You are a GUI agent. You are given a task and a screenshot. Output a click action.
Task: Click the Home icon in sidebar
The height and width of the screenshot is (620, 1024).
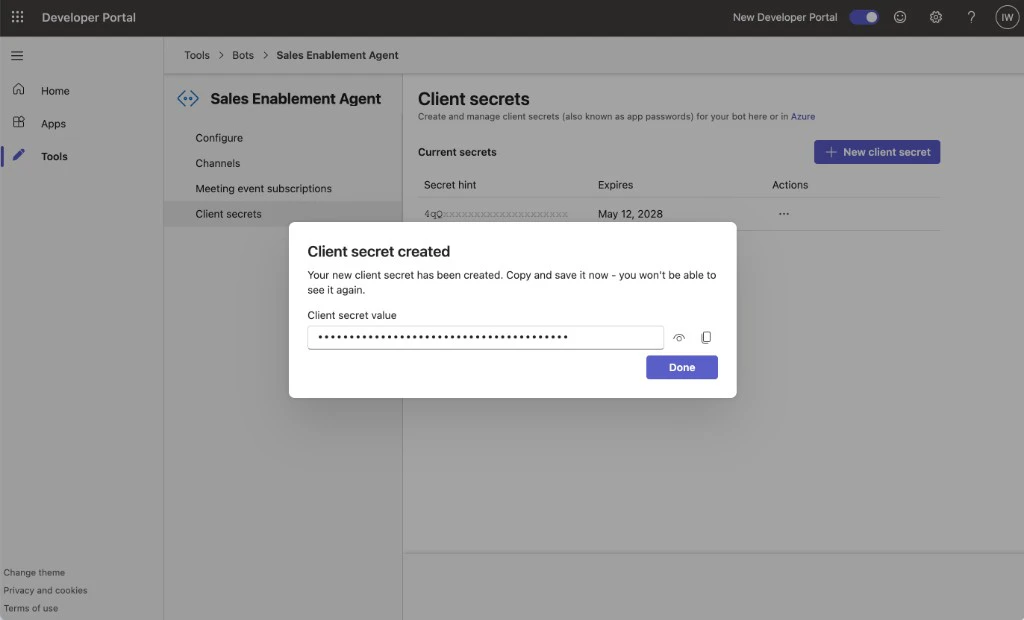click(18, 90)
